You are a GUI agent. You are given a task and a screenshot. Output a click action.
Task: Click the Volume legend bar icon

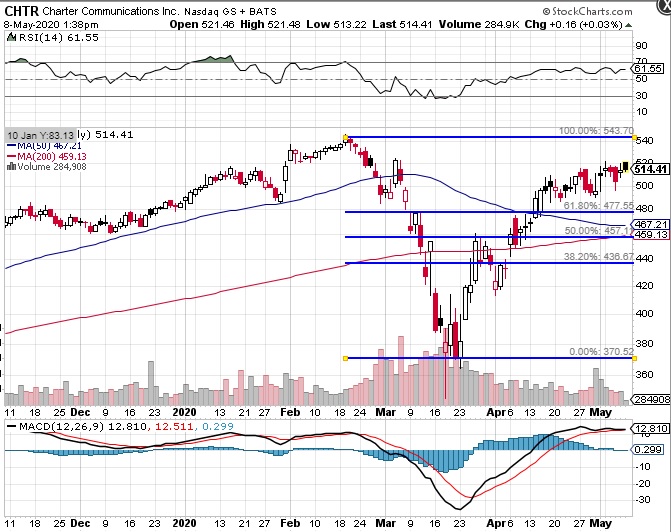[x=8, y=167]
